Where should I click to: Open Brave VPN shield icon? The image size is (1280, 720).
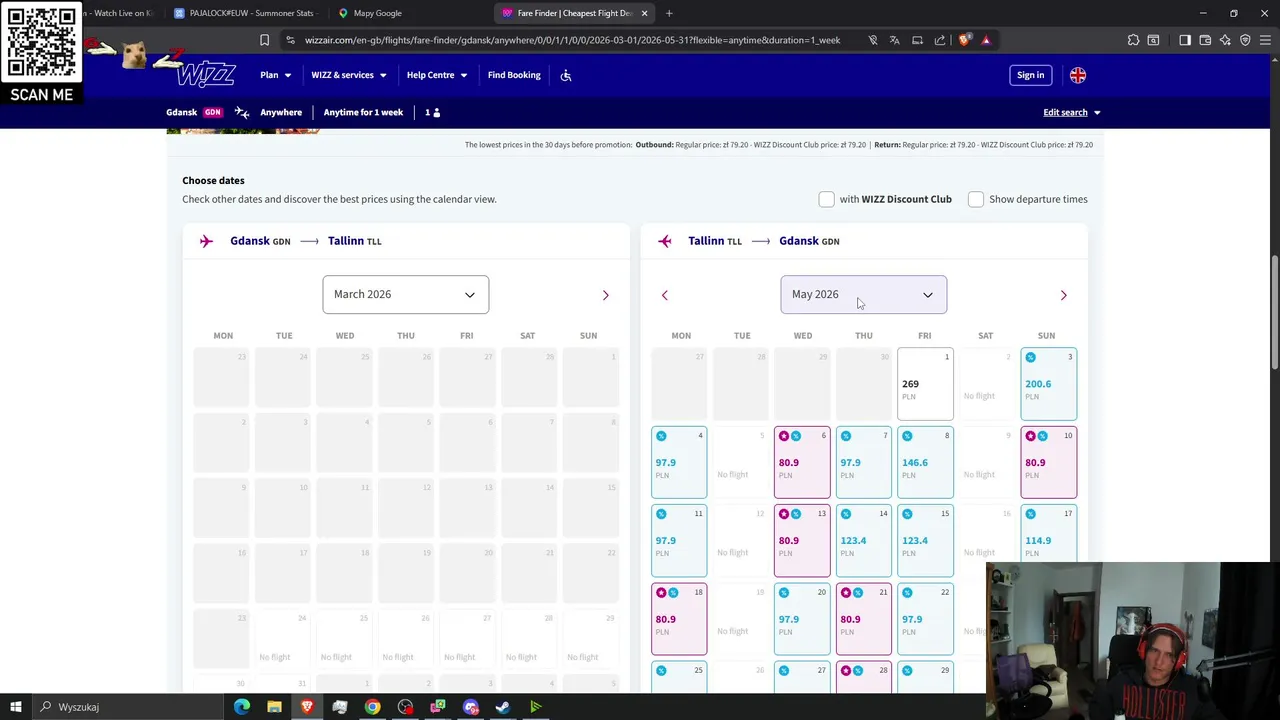[x=1245, y=40]
